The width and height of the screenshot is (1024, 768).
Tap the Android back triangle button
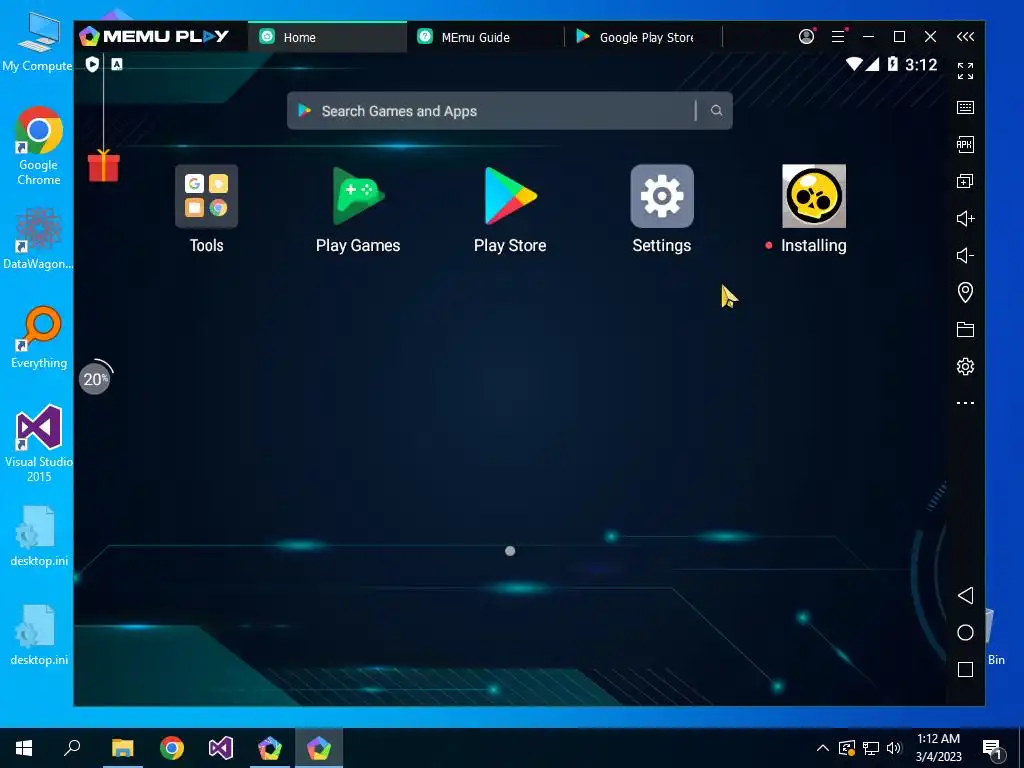point(965,596)
